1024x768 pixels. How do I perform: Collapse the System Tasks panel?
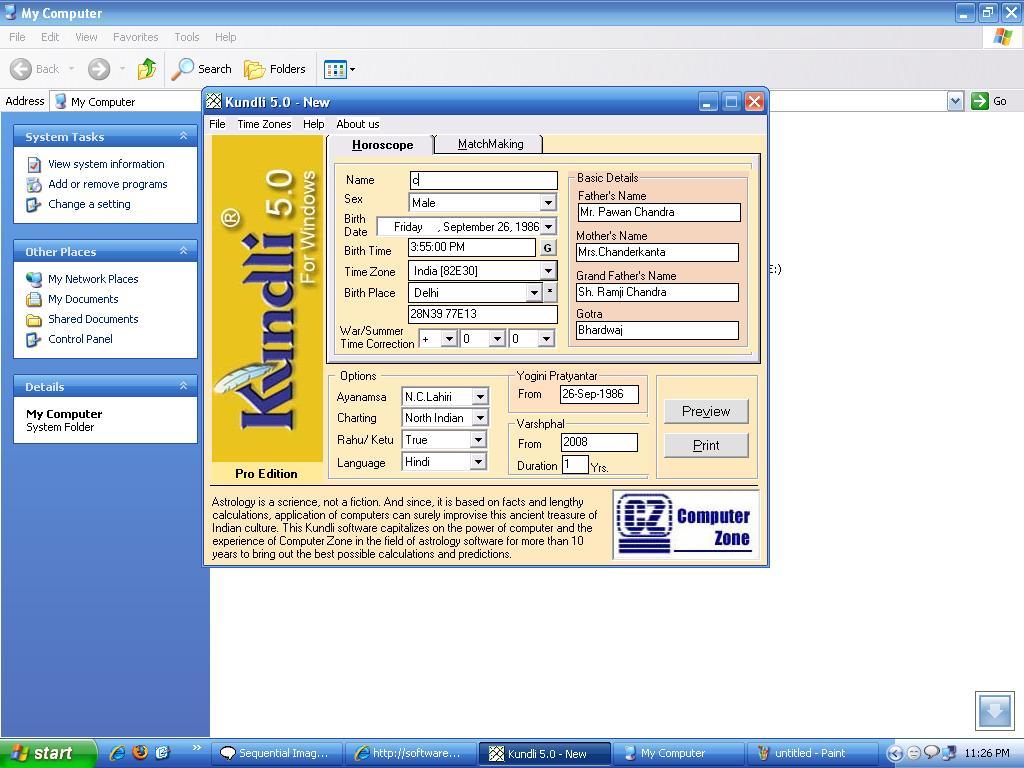point(183,136)
